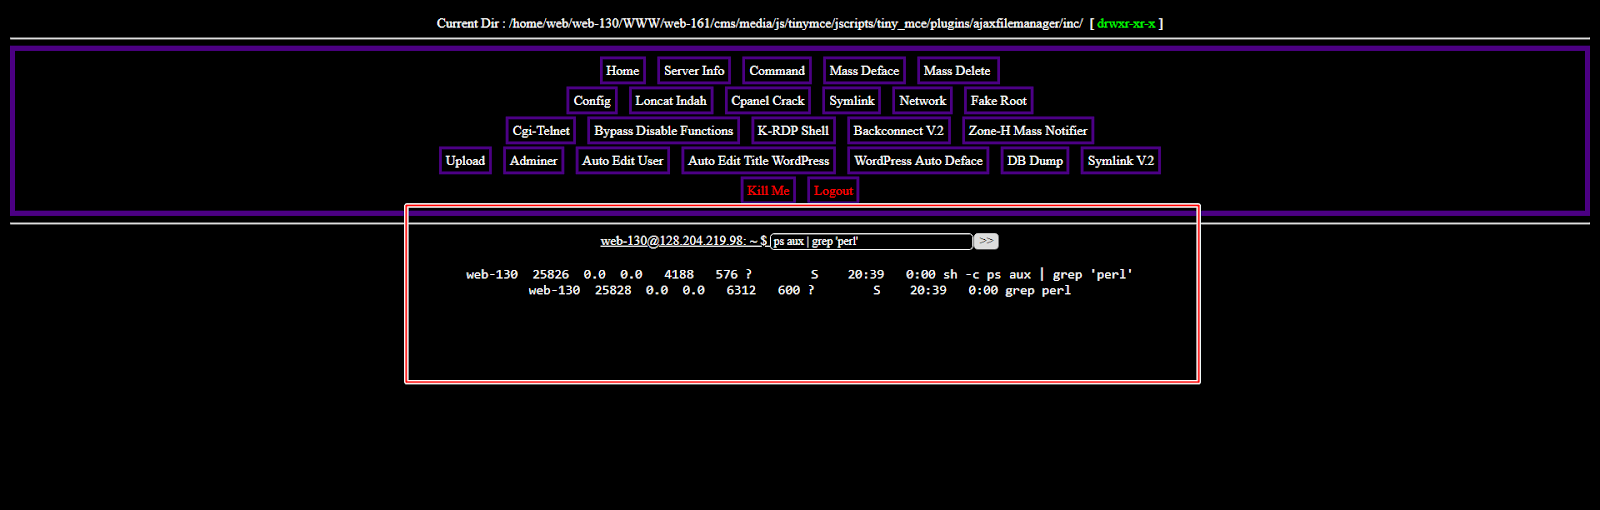Click the Symlink link between Cpanel Crack and Network

coord(852,101)
